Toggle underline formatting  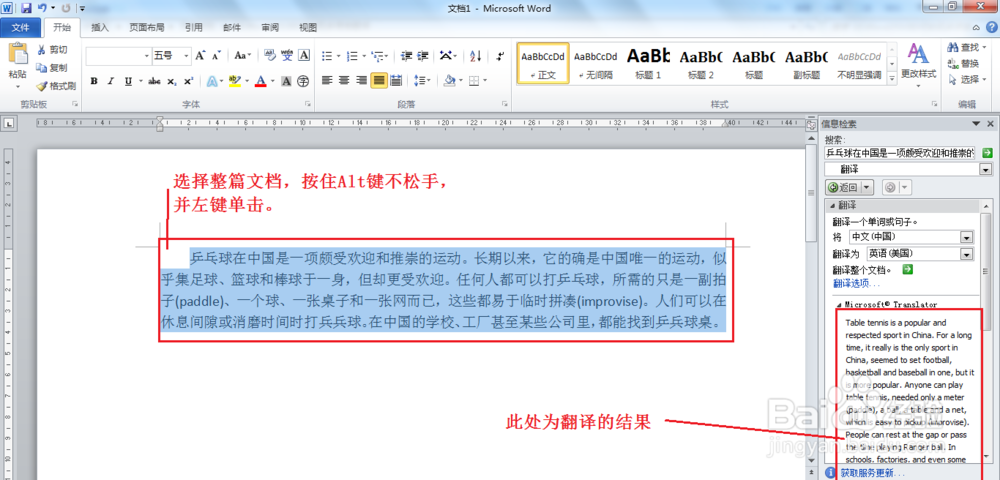(127, 81)
